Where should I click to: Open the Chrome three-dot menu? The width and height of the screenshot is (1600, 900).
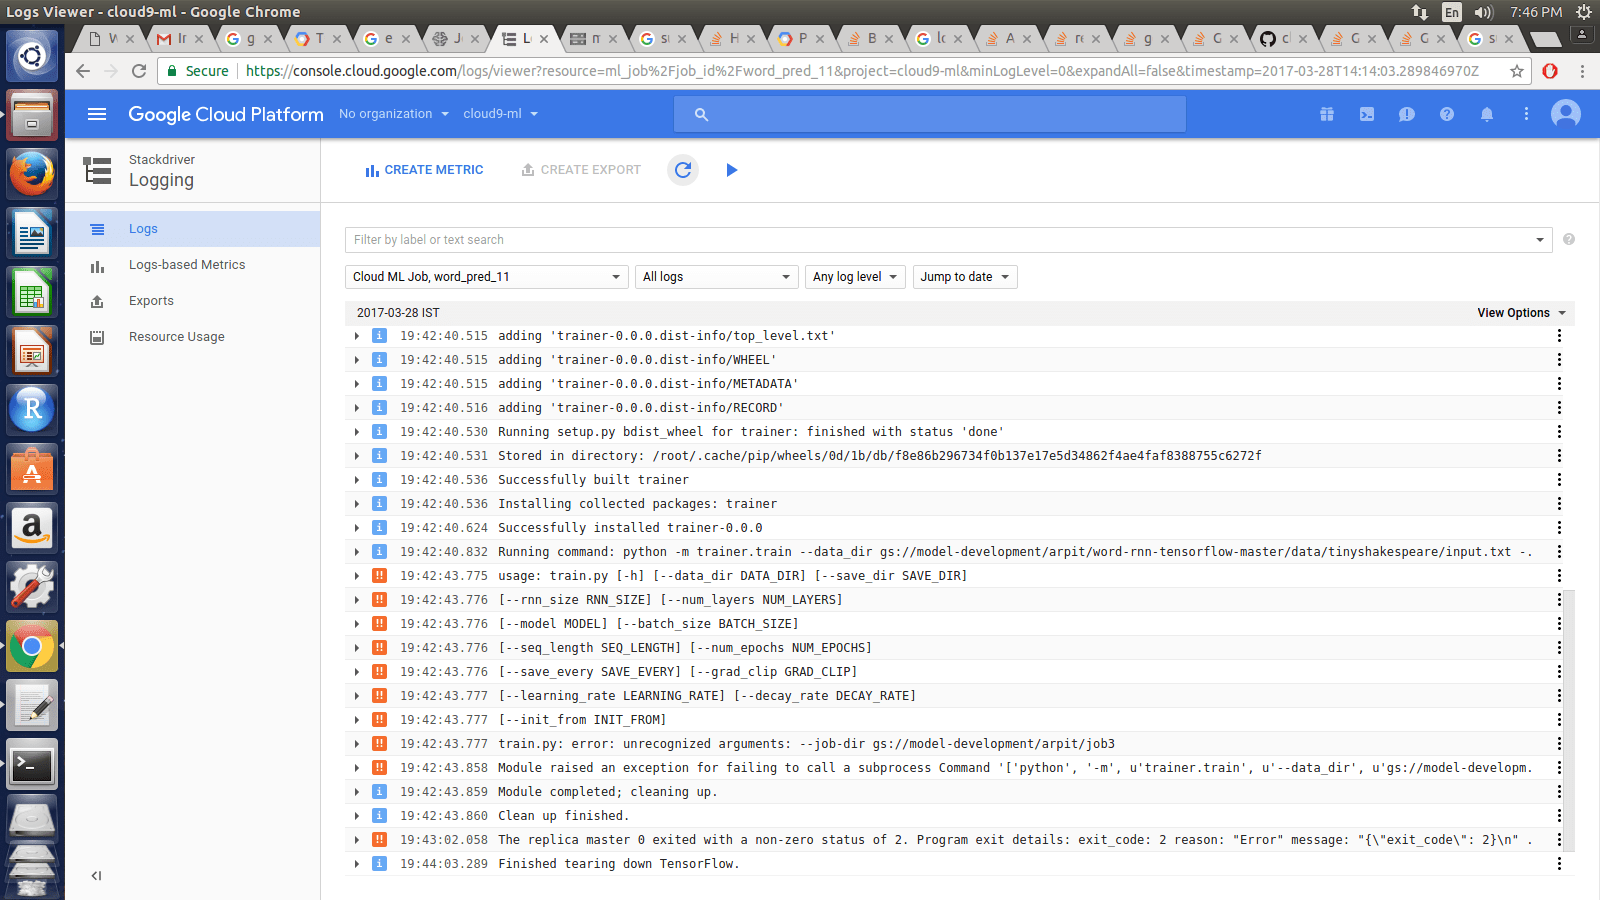click(x=1582, y=71)
